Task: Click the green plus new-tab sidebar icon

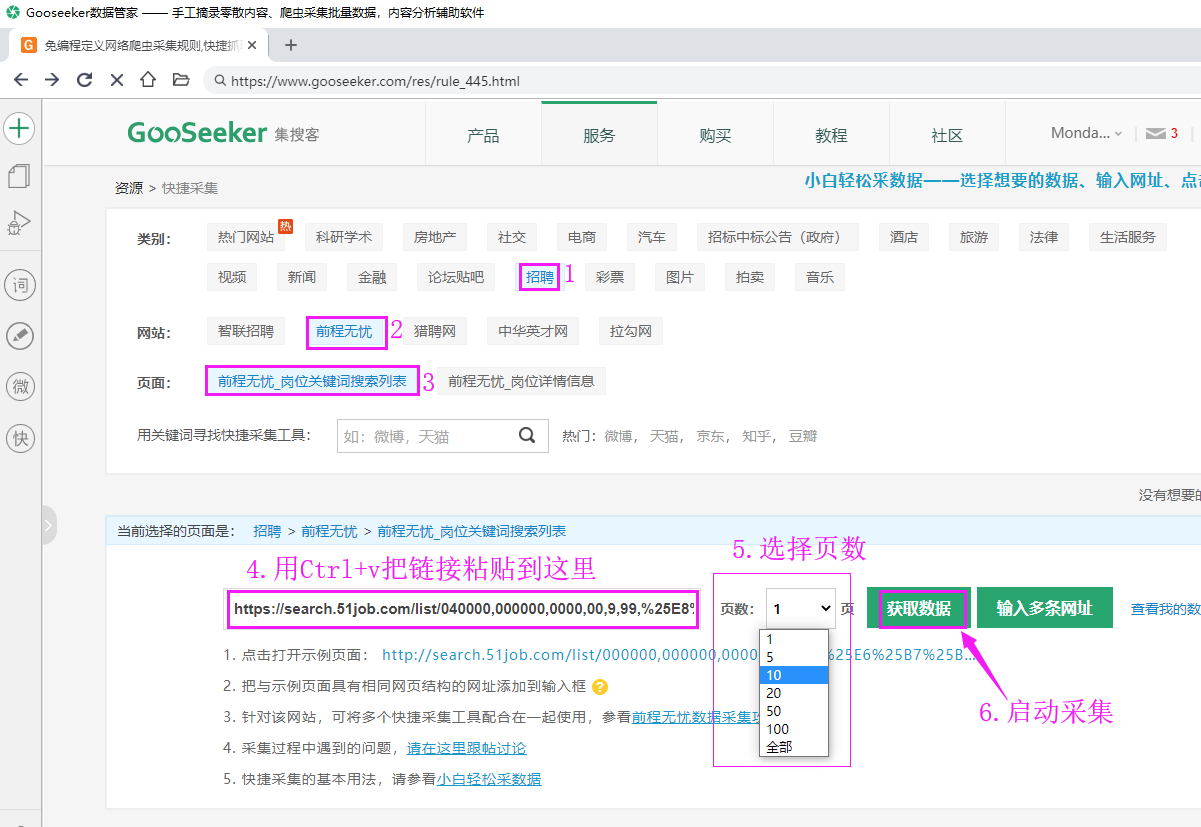Action: click(x=20, y=128)
